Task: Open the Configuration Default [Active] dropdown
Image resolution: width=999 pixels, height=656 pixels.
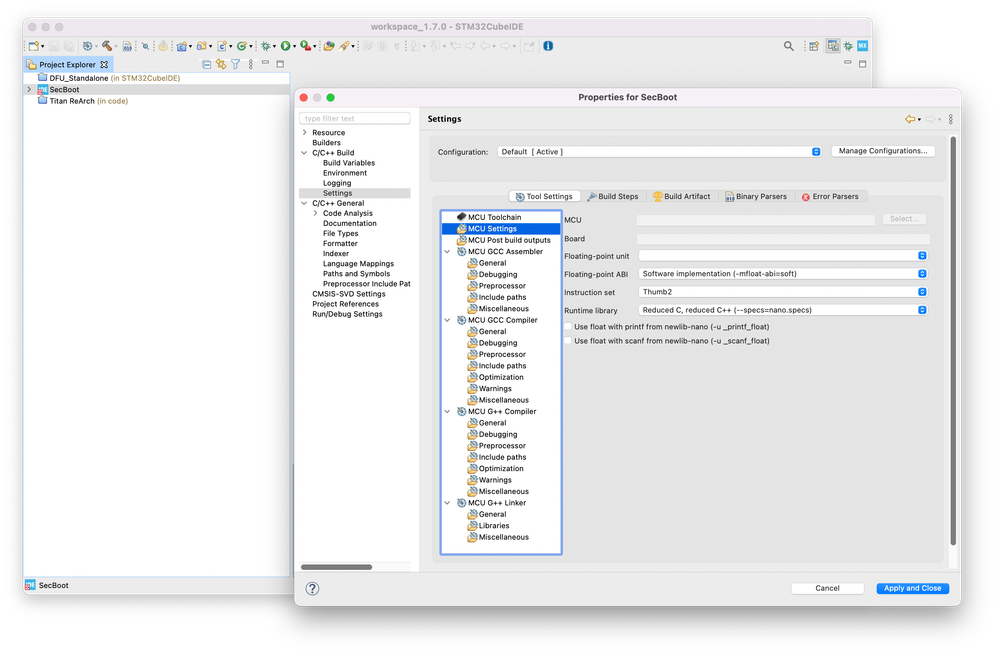Action: [x=659, y=152]
